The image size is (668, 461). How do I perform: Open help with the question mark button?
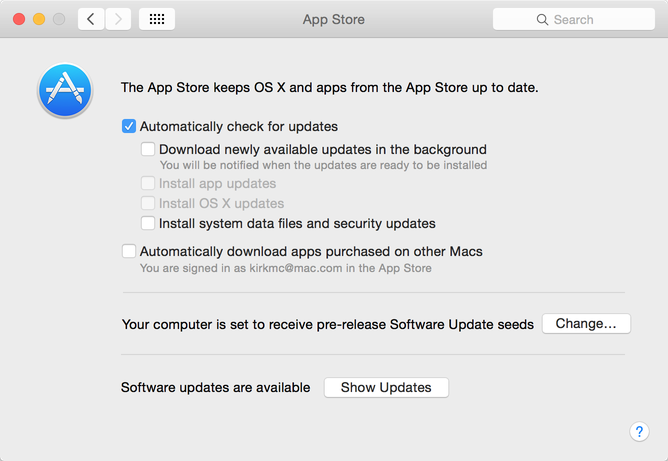(x=639, y=432)
